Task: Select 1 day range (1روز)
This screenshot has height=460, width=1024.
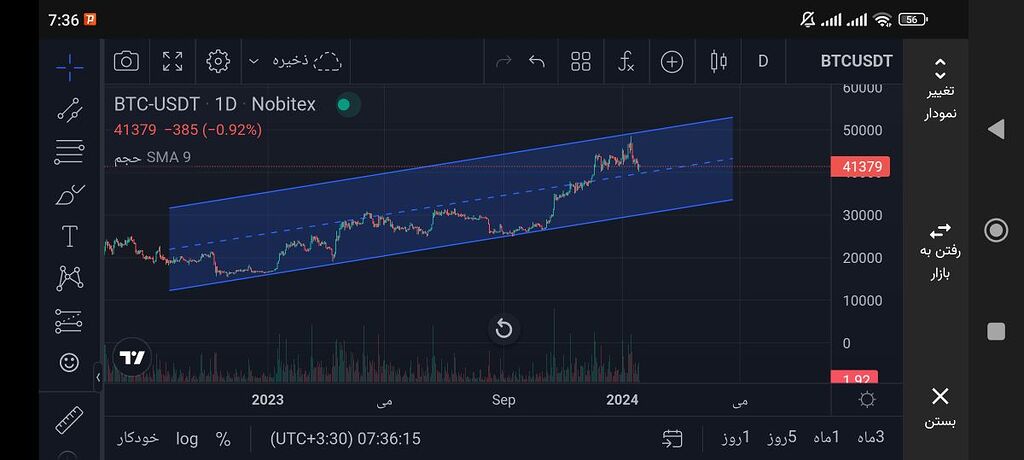Action: click(736, 438)
